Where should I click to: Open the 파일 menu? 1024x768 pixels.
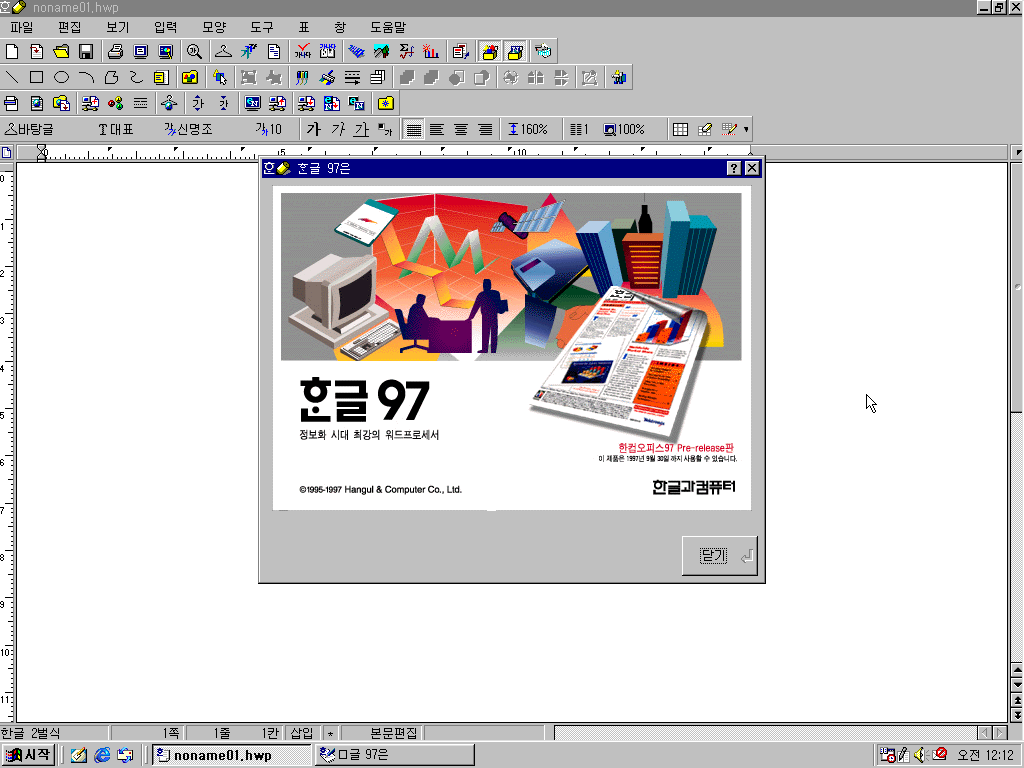click(22, 27)
